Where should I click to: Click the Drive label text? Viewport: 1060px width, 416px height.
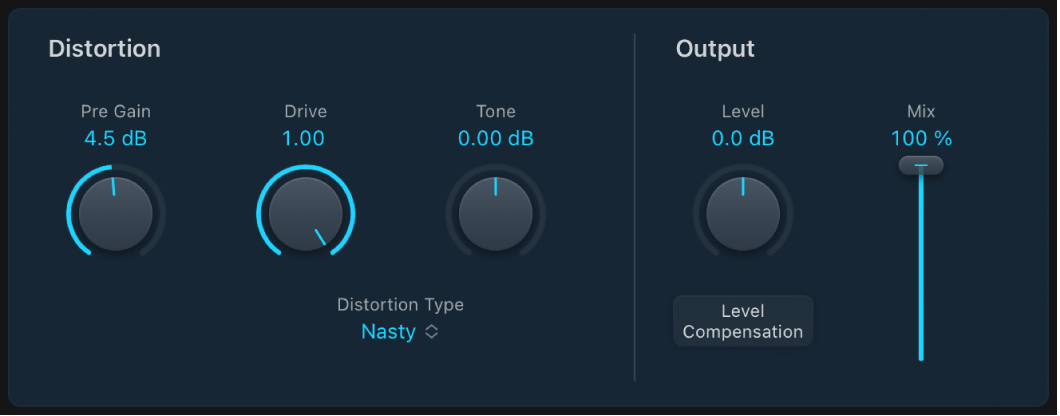coord(305,112)
